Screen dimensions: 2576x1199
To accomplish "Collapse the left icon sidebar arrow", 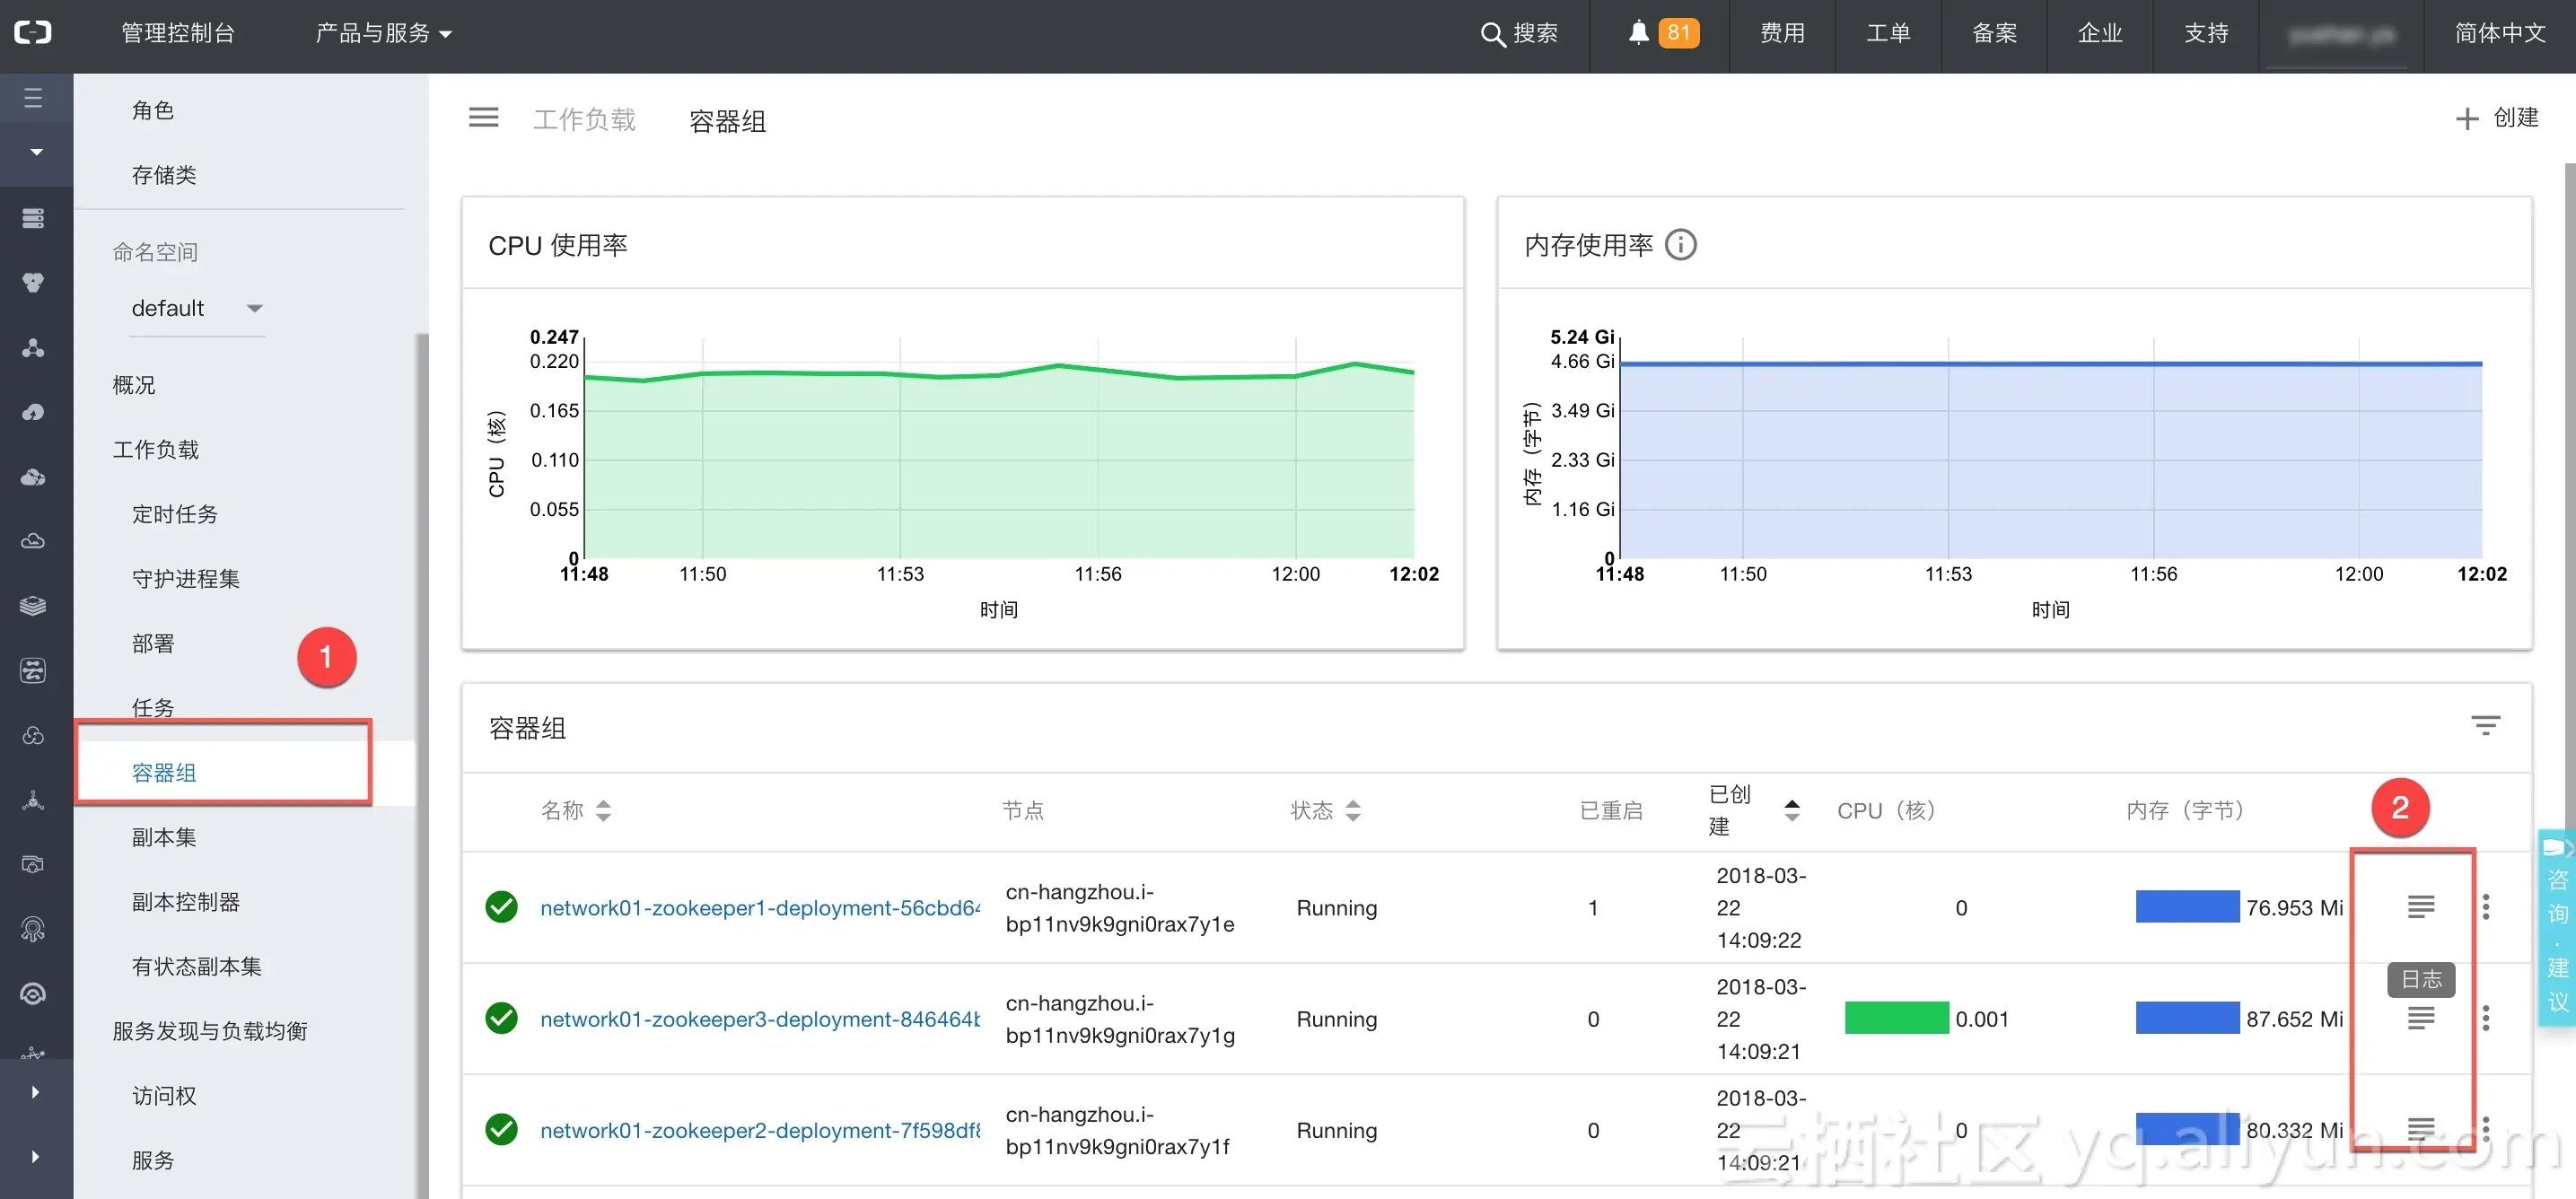I will click(x=36, y=152).
